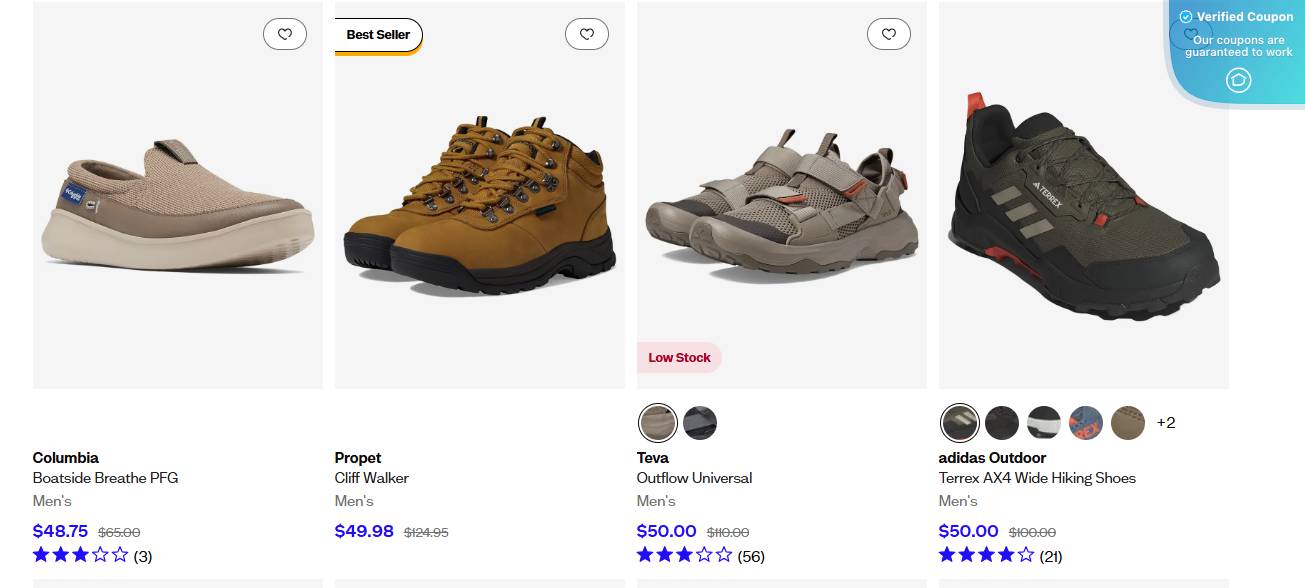Image resolution: width=1305 pixels, height=588 pixels.
Task: Favorite the adidas Terrex AX4 hiking shoes
Action: pos(1191,33)
